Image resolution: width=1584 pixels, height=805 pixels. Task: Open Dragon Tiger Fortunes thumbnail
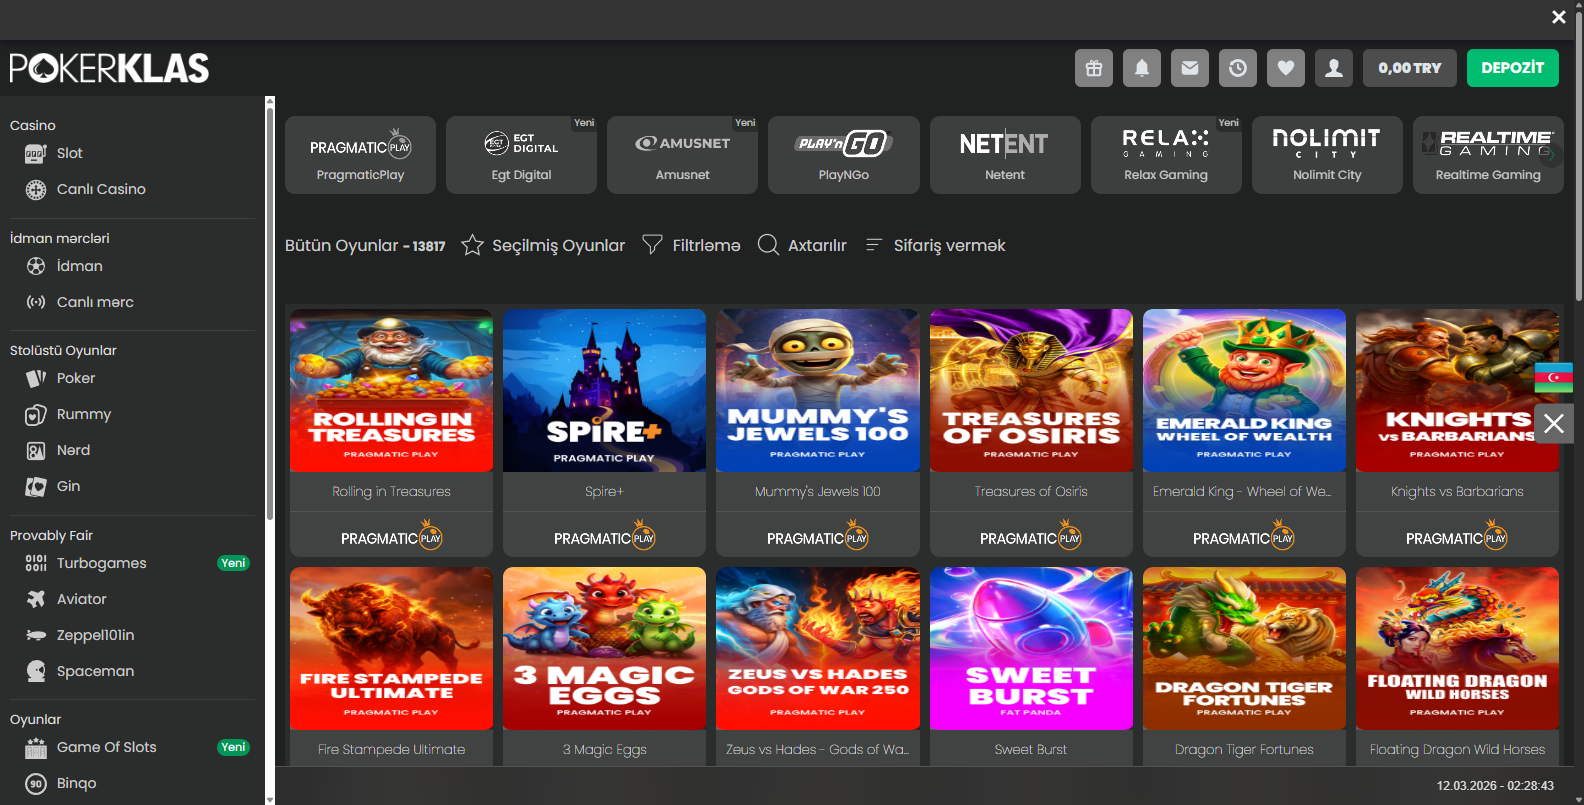click(1244, 648)
